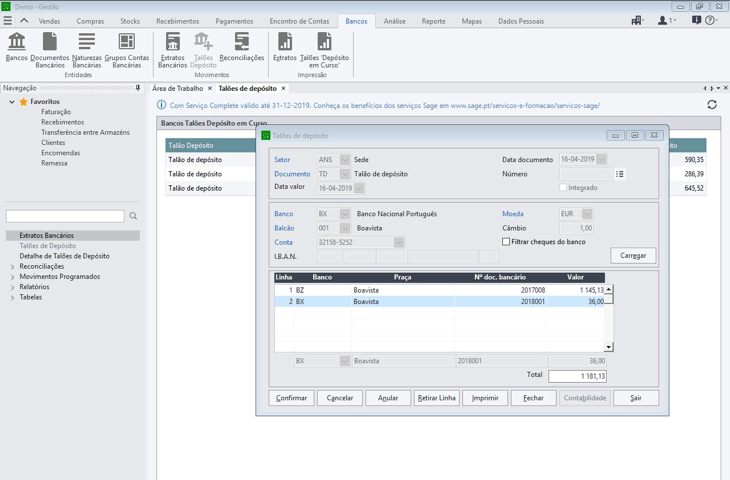730x480 pixels.
Task: Toggle the Integrado checkbox
Action: pyautogui.click(x=563, y=188)
